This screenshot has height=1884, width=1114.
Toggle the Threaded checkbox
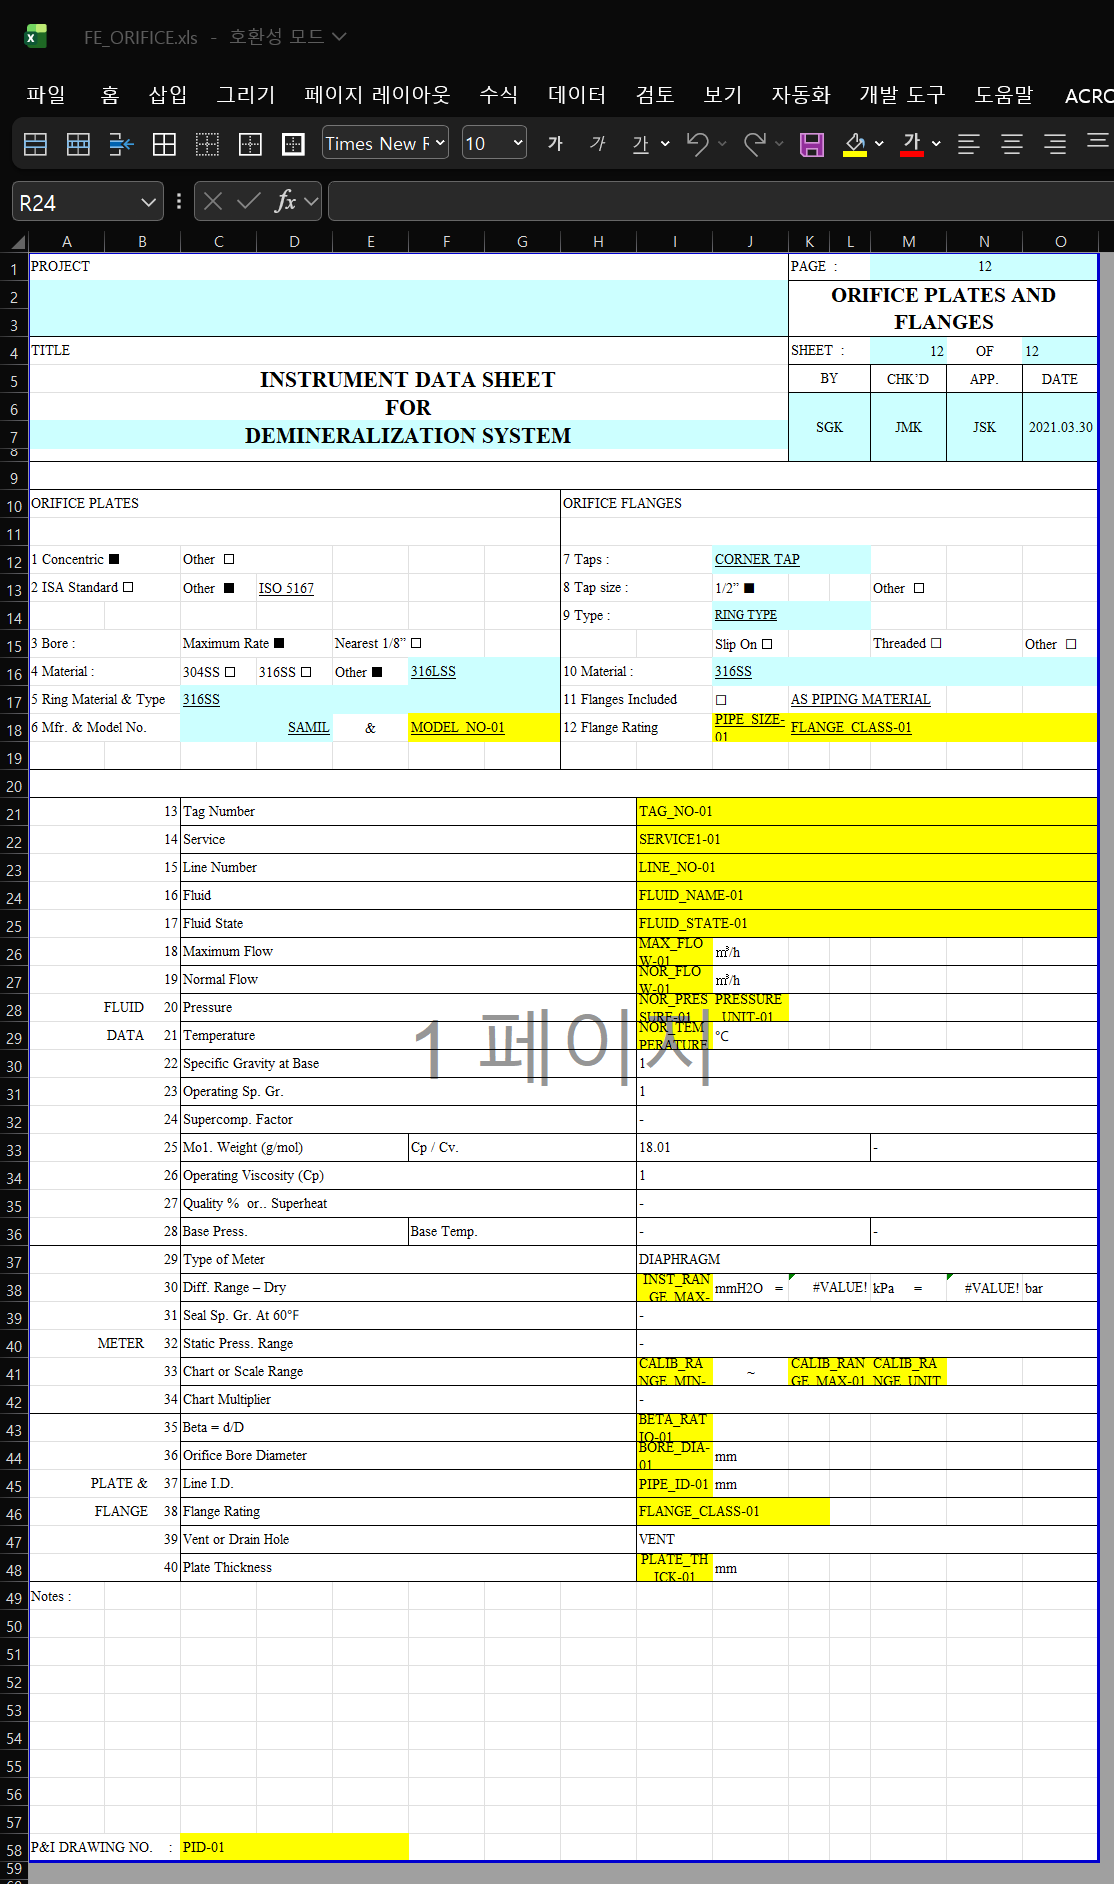936,643
